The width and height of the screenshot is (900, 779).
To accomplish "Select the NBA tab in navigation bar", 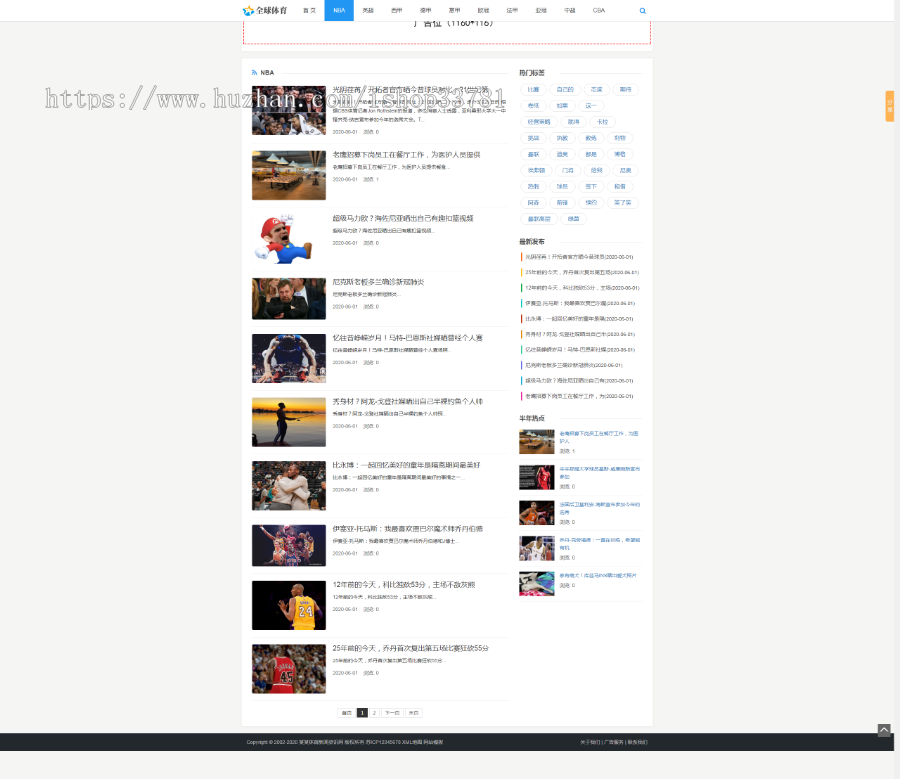I will click(x=339, y=10).
